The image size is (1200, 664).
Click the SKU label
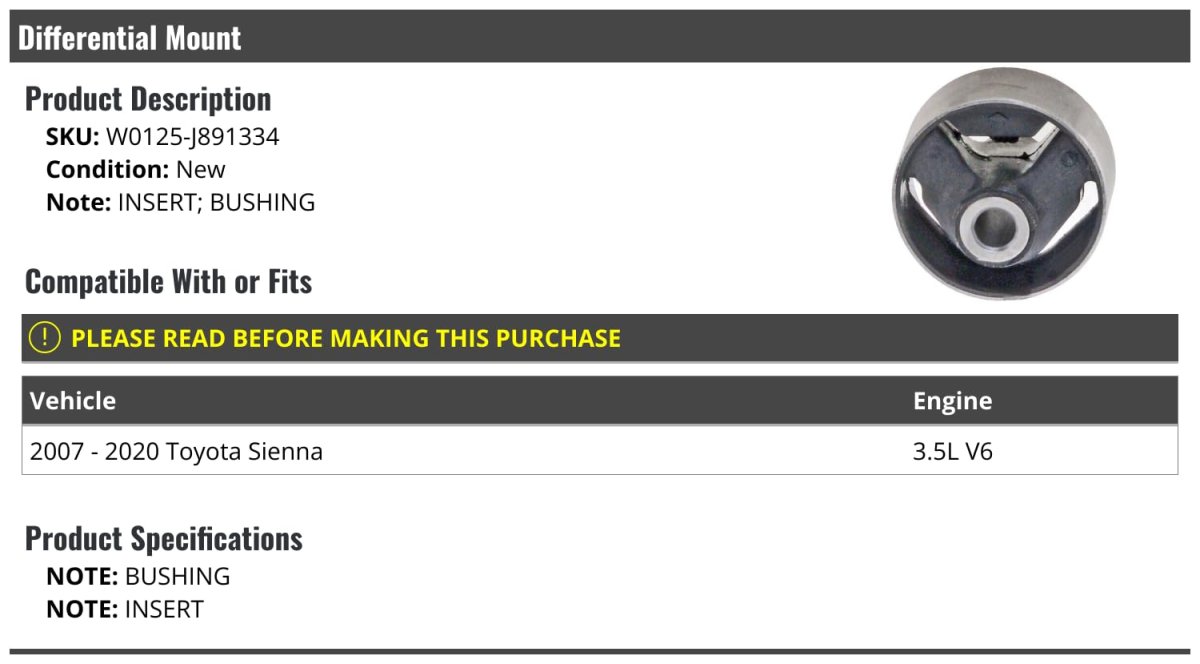(x=72, y=137)
